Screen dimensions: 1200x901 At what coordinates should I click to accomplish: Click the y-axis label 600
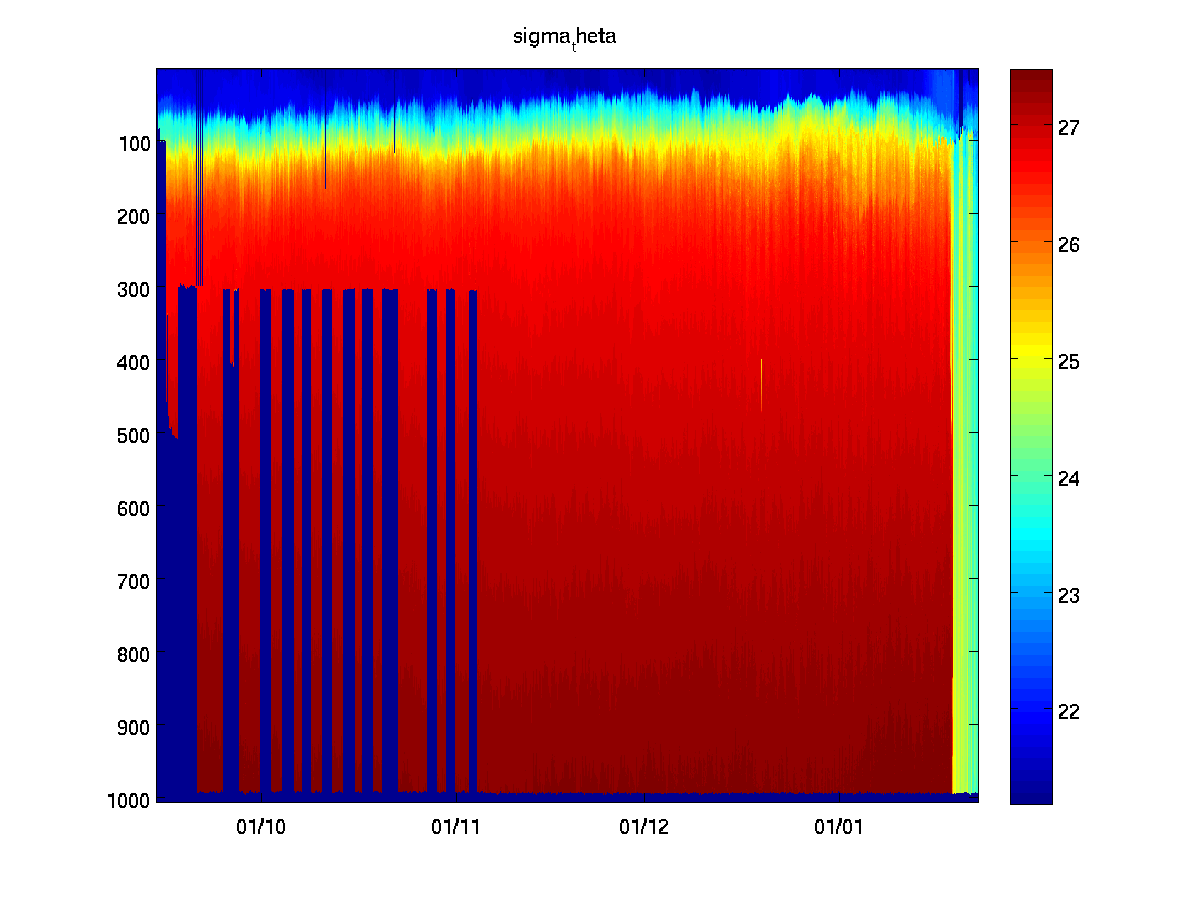(x=133, y=508)
